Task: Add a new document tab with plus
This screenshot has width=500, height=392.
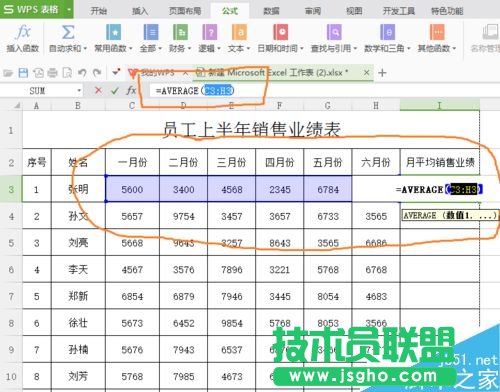Action: [x=382, y=73]
